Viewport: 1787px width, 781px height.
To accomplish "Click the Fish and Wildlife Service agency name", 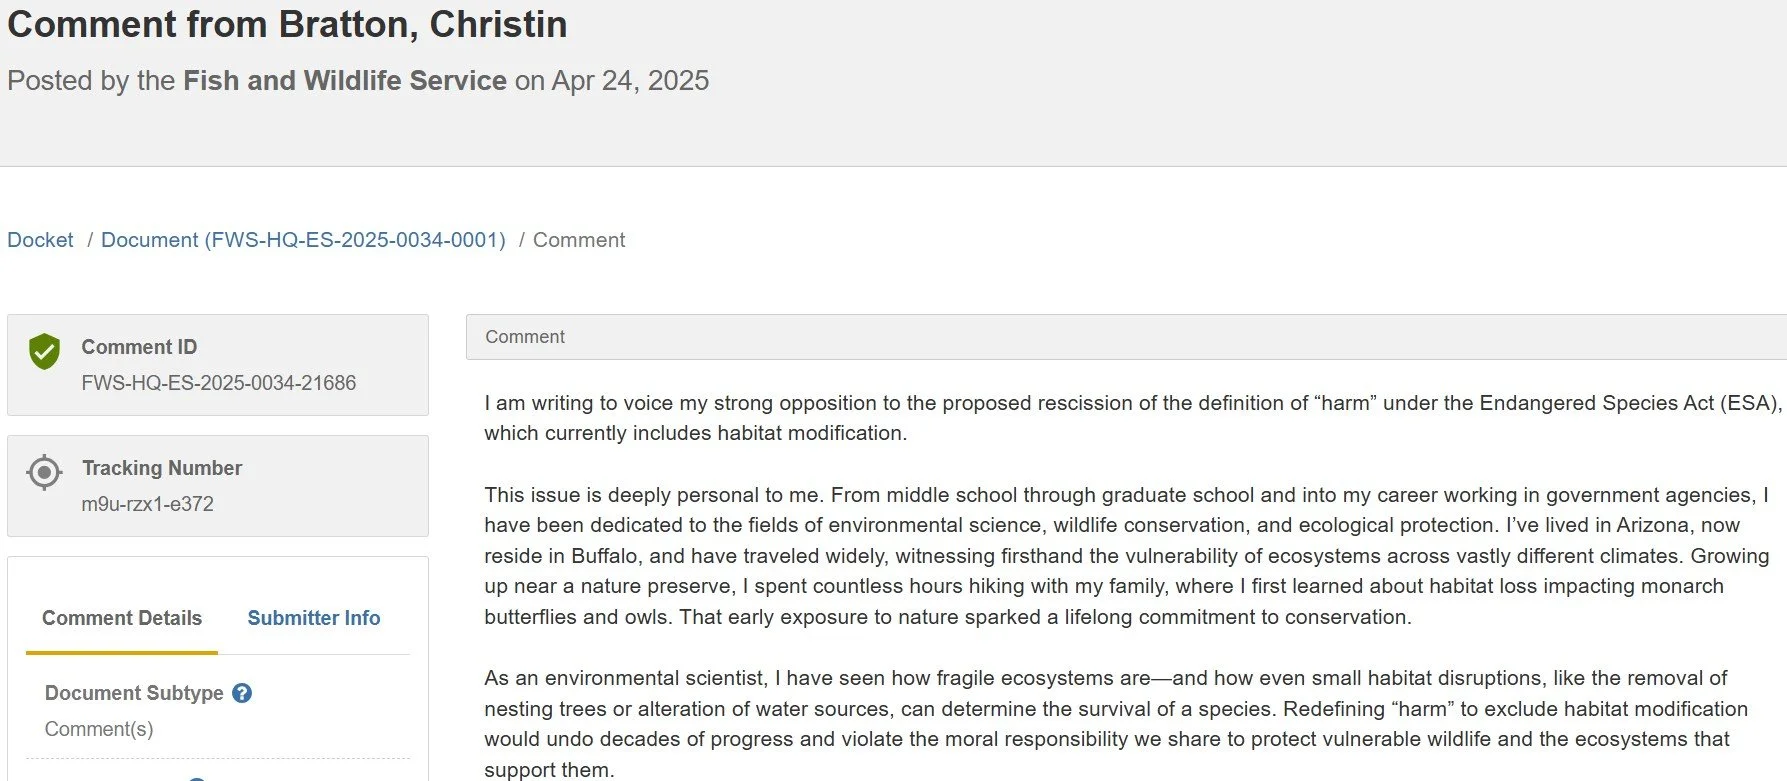I will 344,80.
